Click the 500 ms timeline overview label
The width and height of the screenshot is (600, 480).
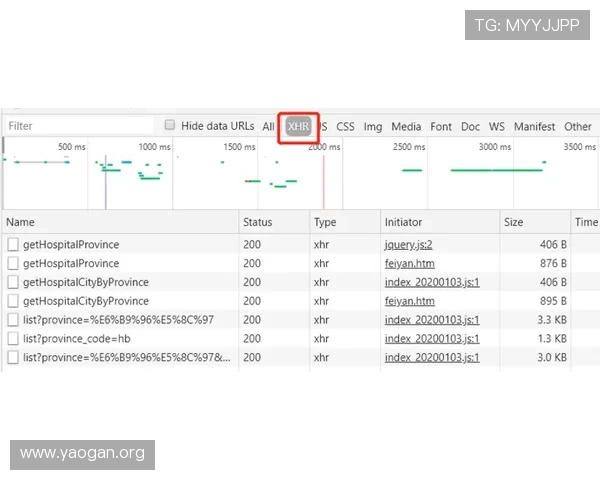[x=72, y=147]
